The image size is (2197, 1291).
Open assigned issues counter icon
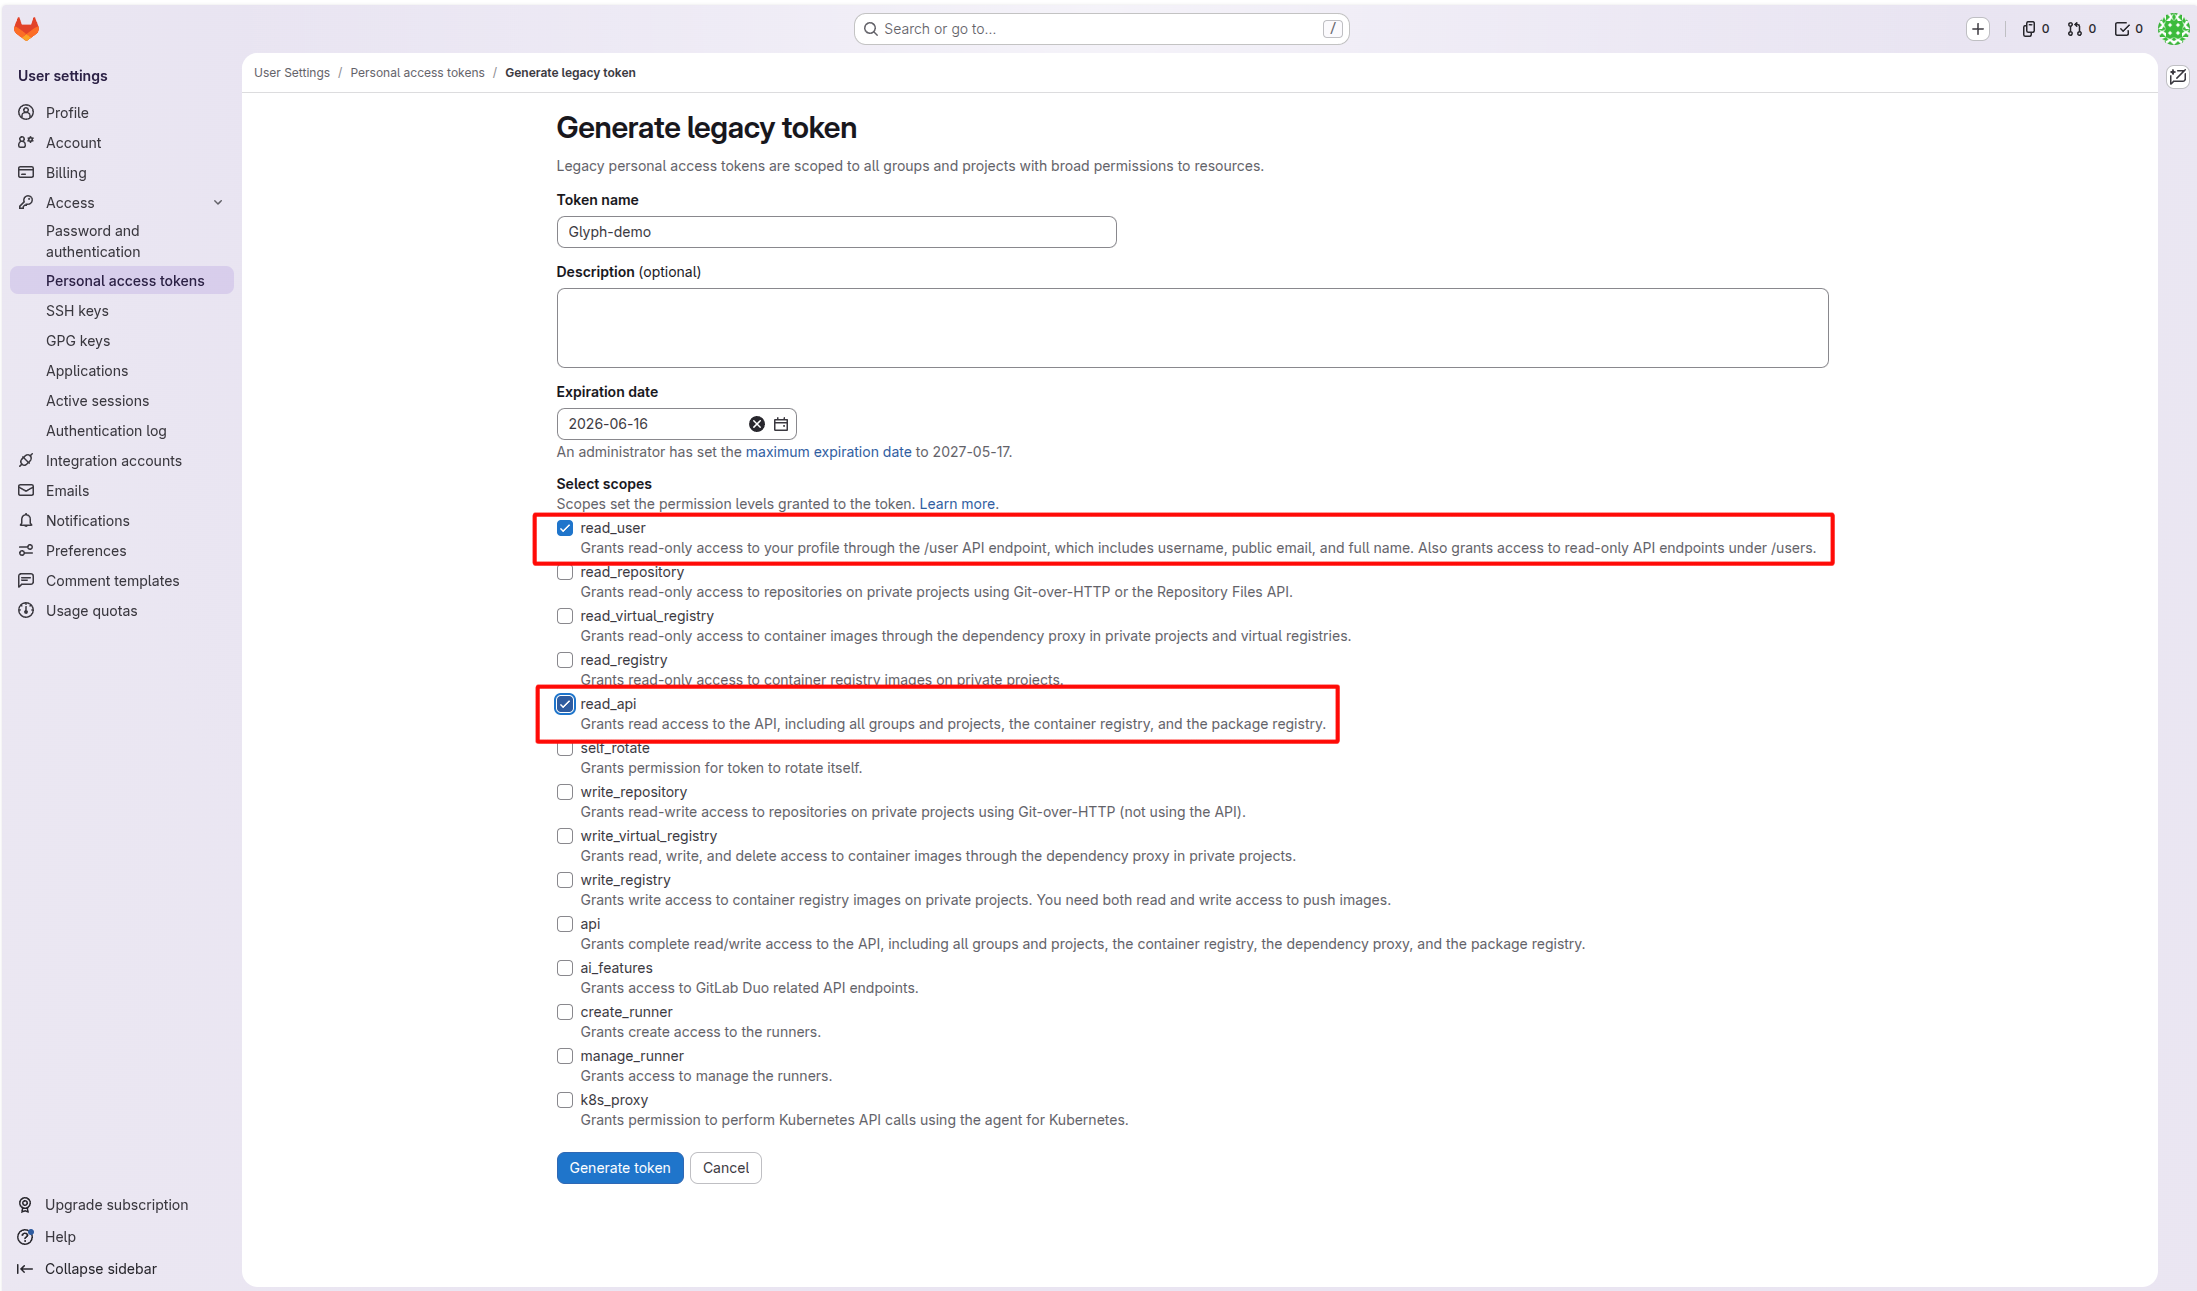point(2035,29)
